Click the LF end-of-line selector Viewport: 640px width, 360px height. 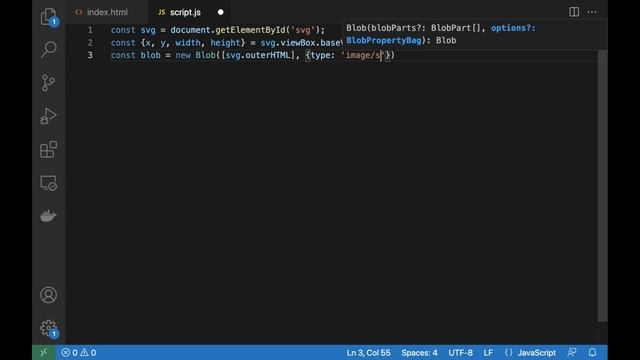[x=488, y=353]
